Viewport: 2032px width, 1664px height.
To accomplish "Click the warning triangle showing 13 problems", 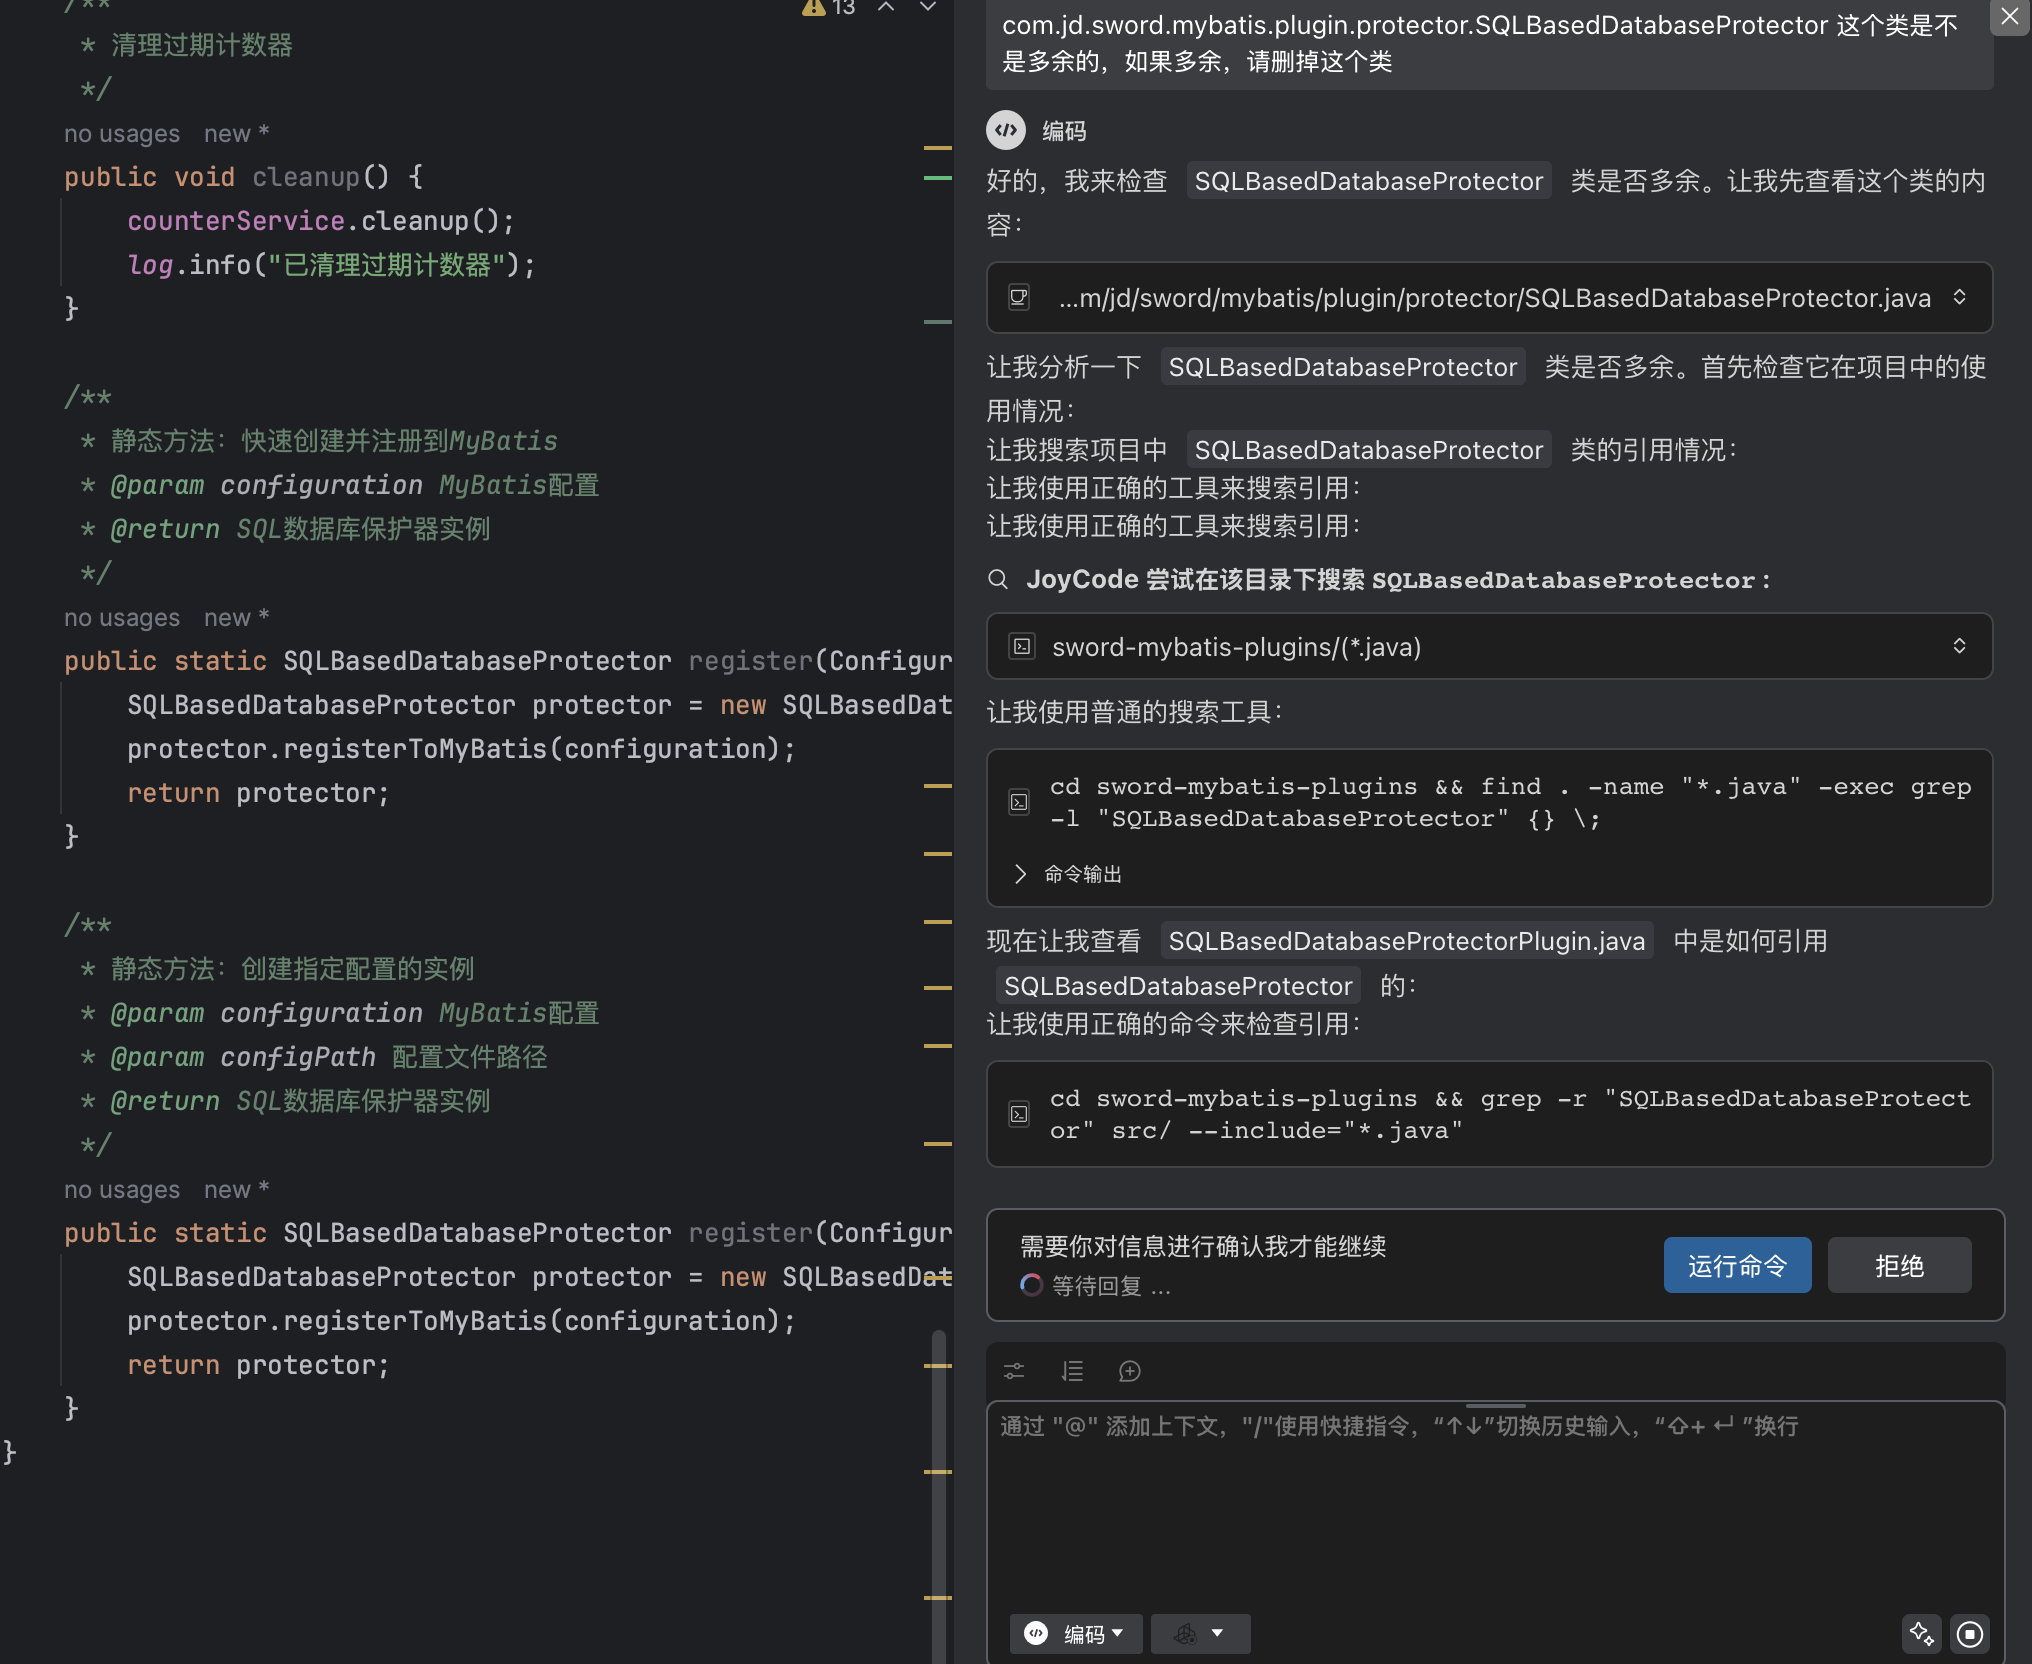I will pos(814,8).
